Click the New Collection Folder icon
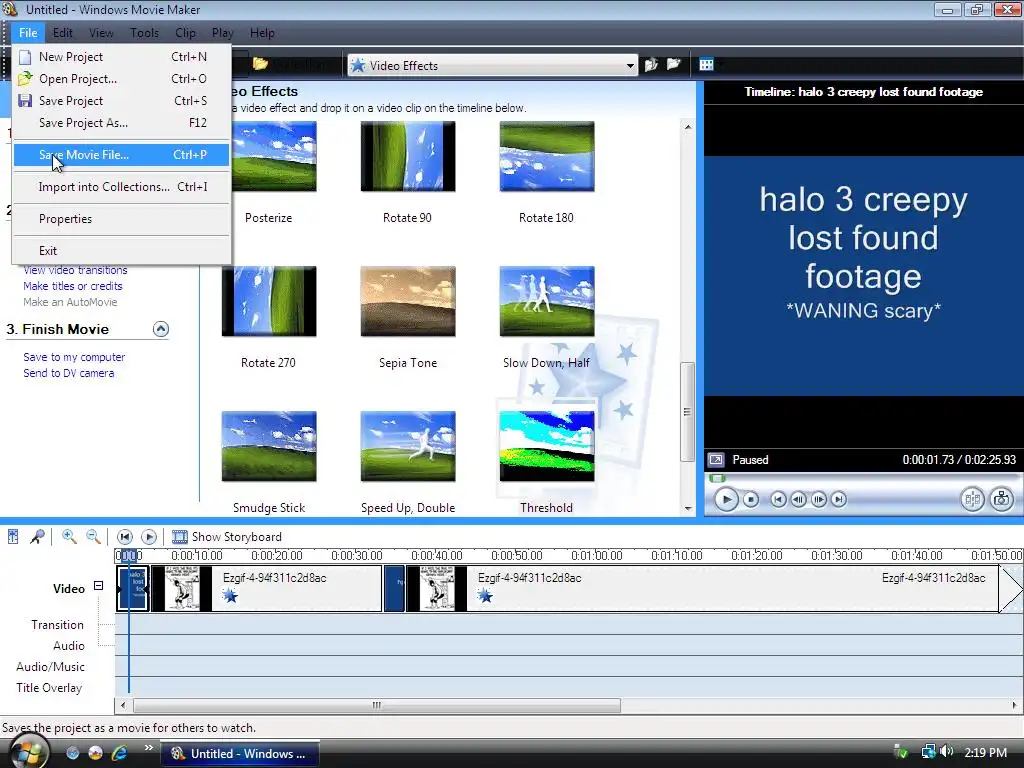Screen dimensions: 1024x768 [673, 64]
